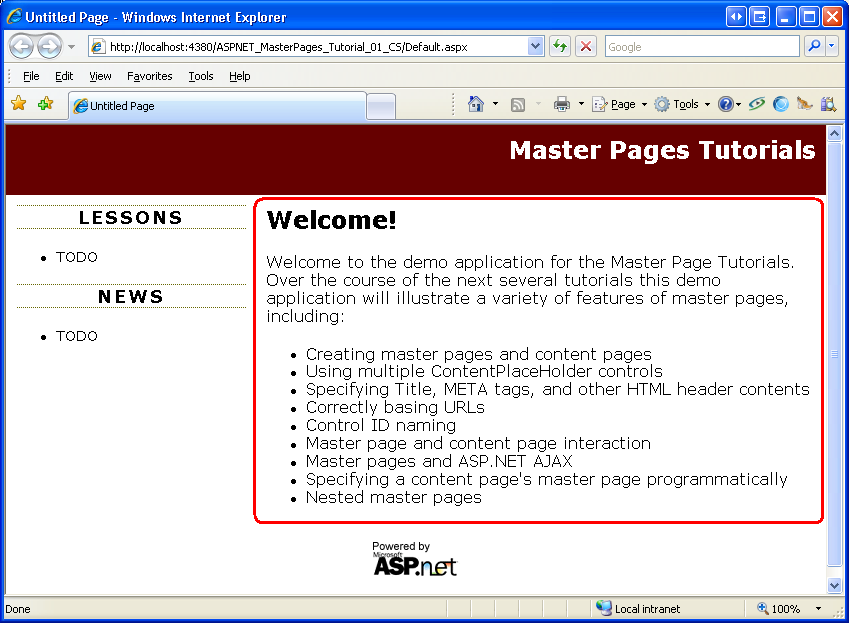
Task: Expand the Print options dropdown arrow
Action: click(581, 104)
